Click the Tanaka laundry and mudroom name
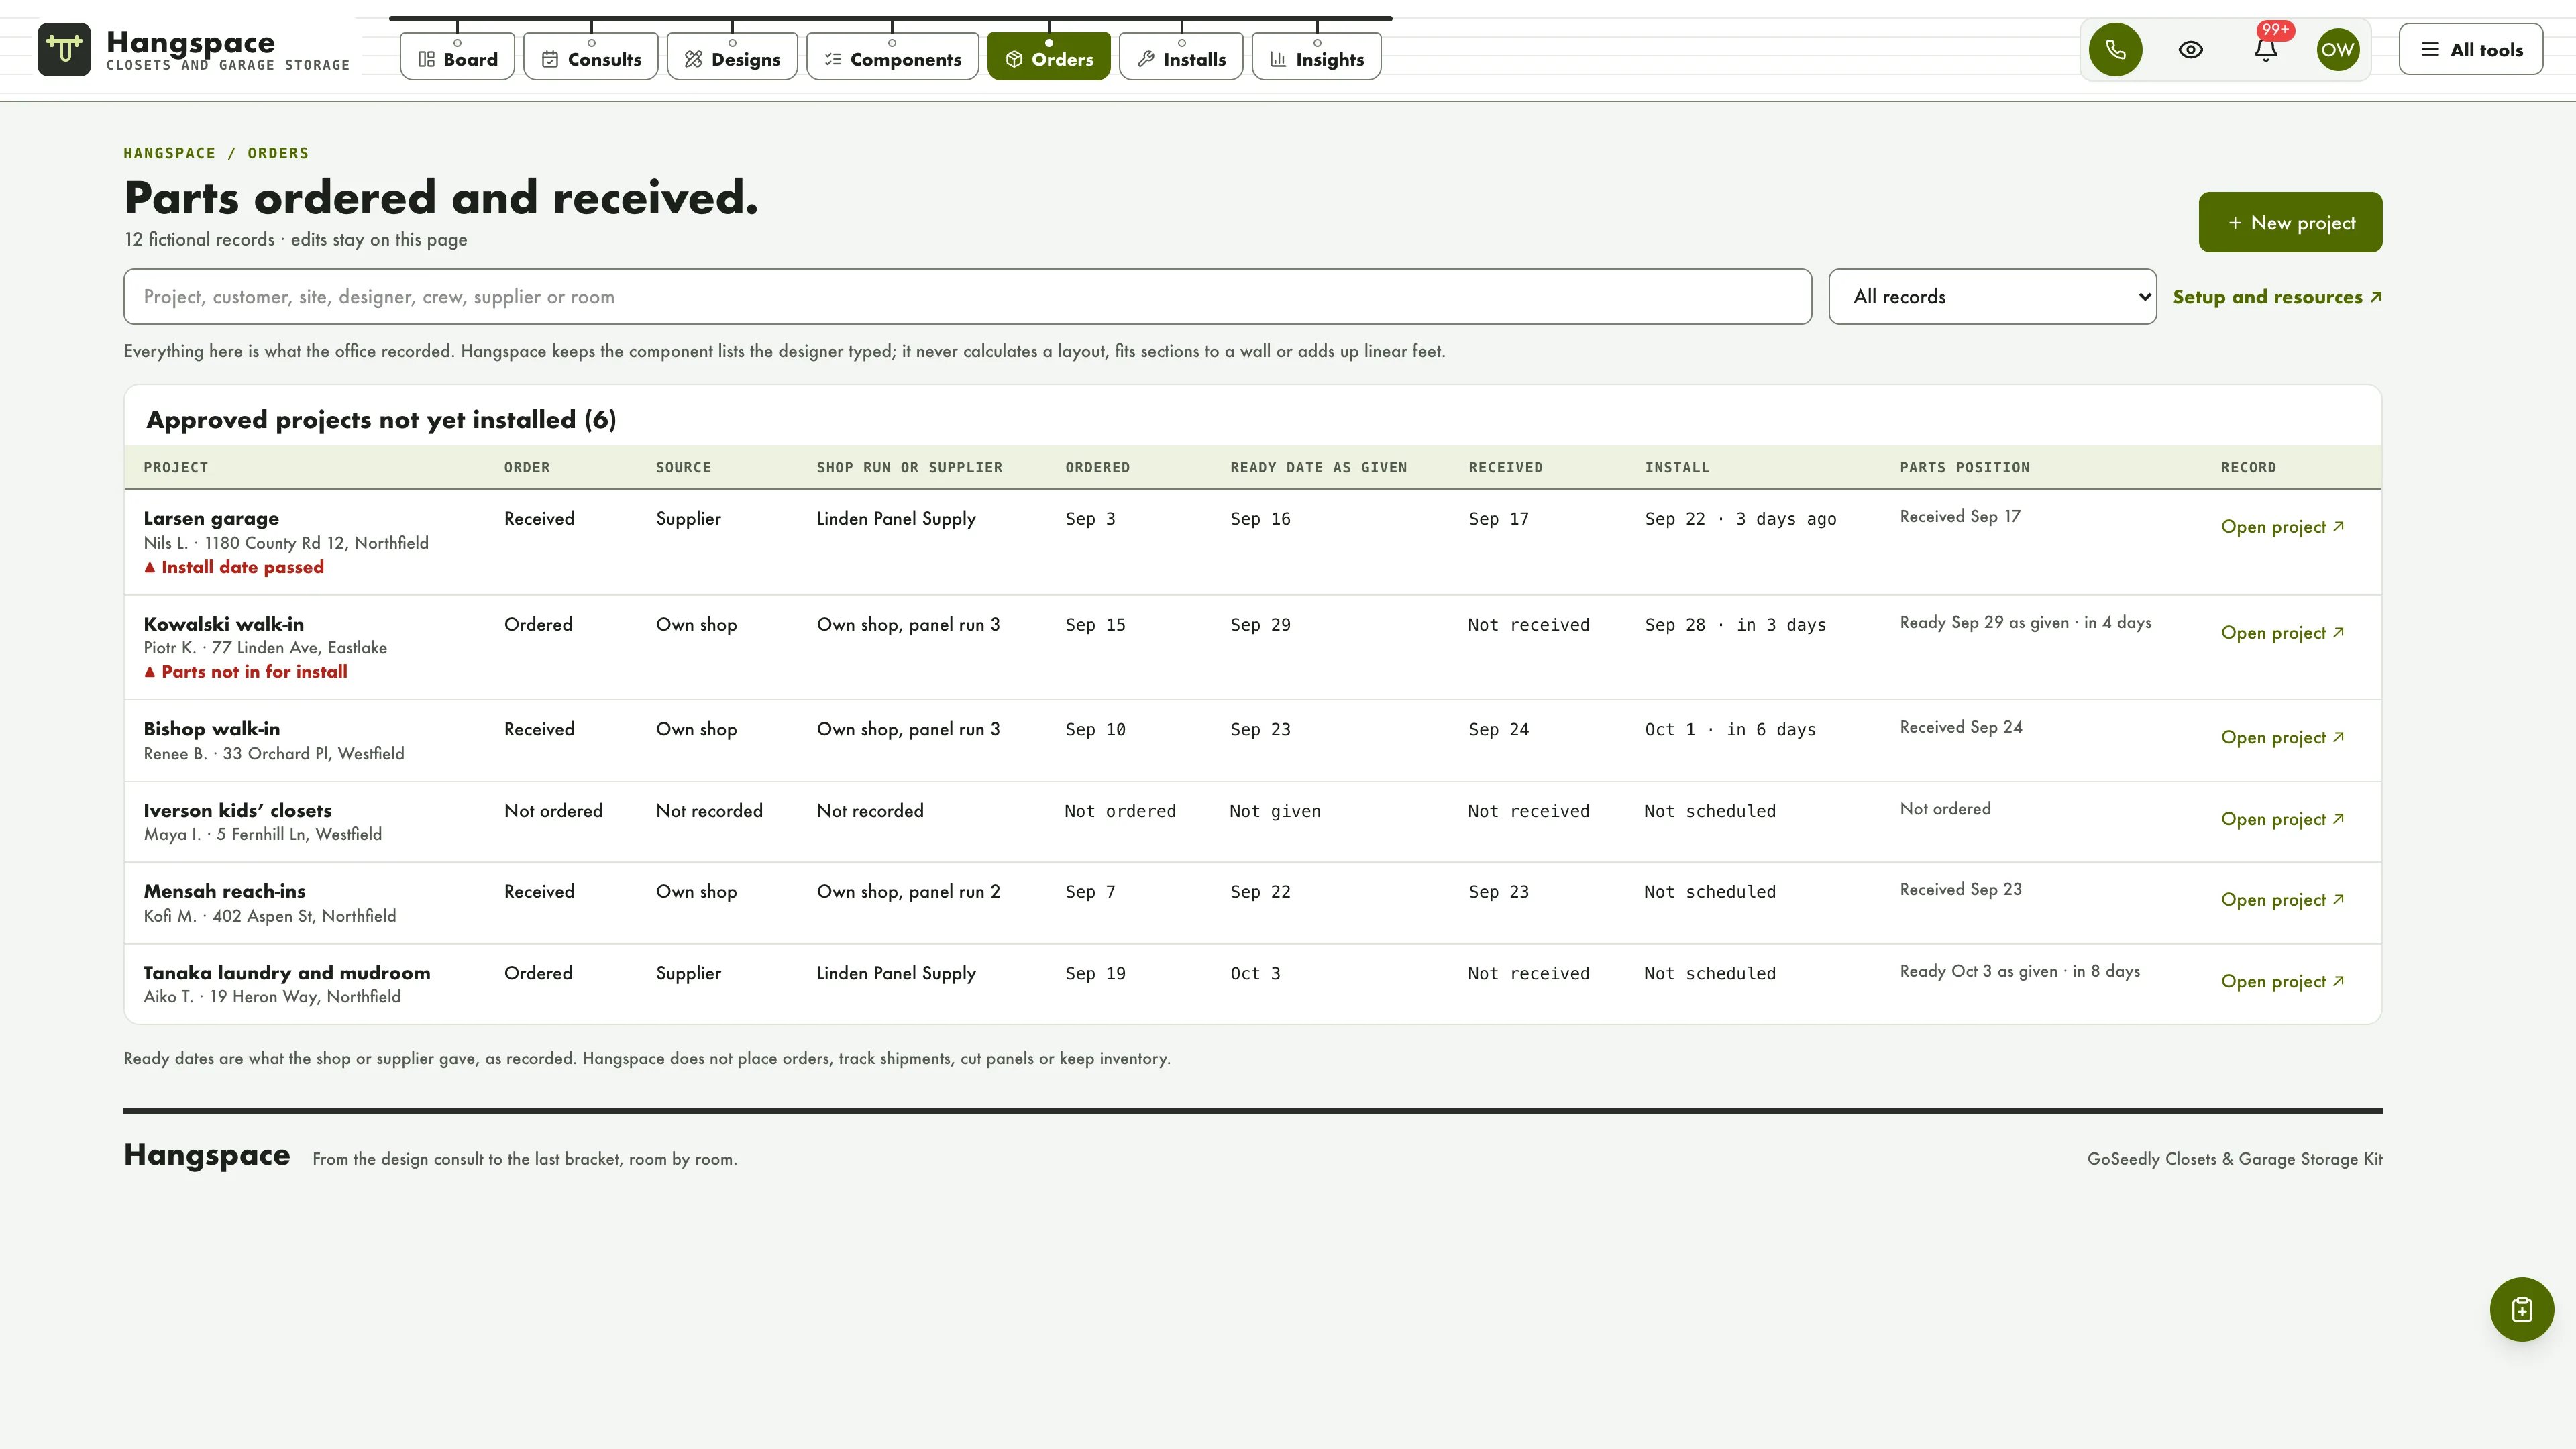The width and height of the screenshot is (2576, 1449). point(287,973)
